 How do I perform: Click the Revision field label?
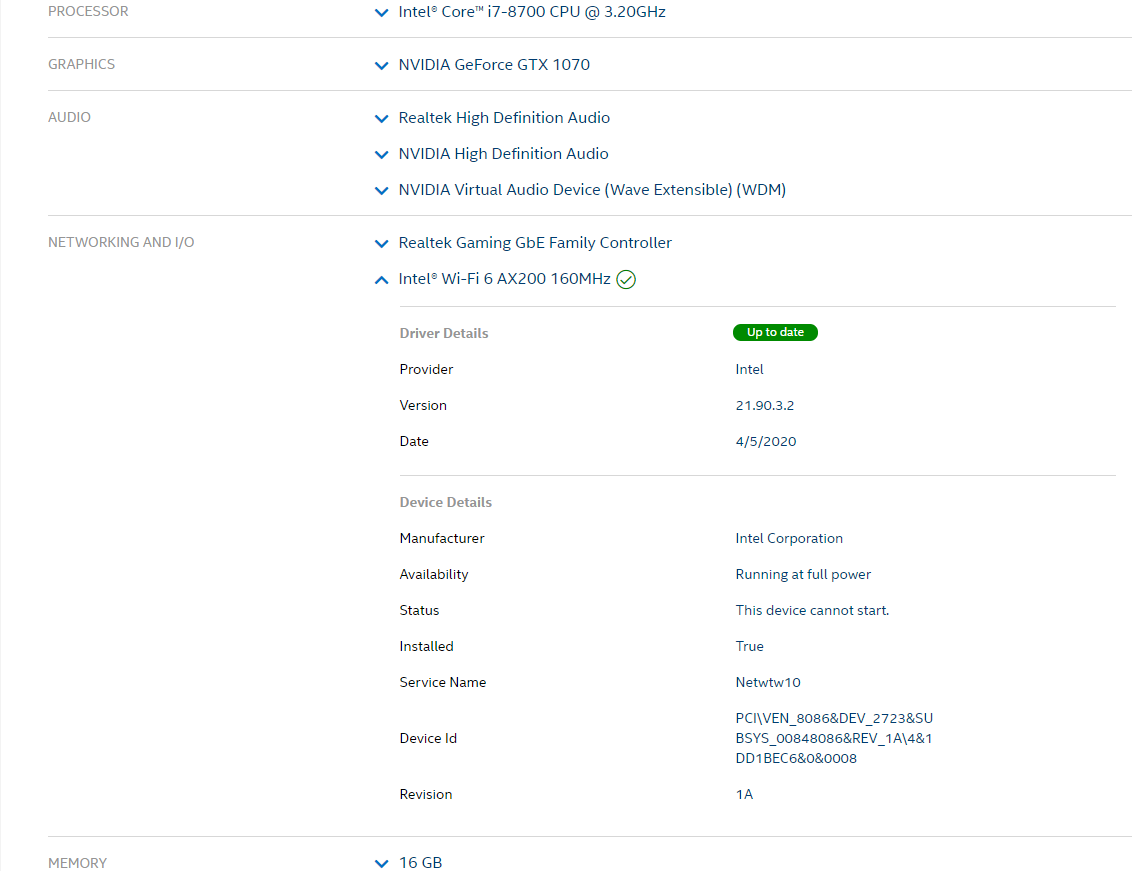[x=425, y=795]
